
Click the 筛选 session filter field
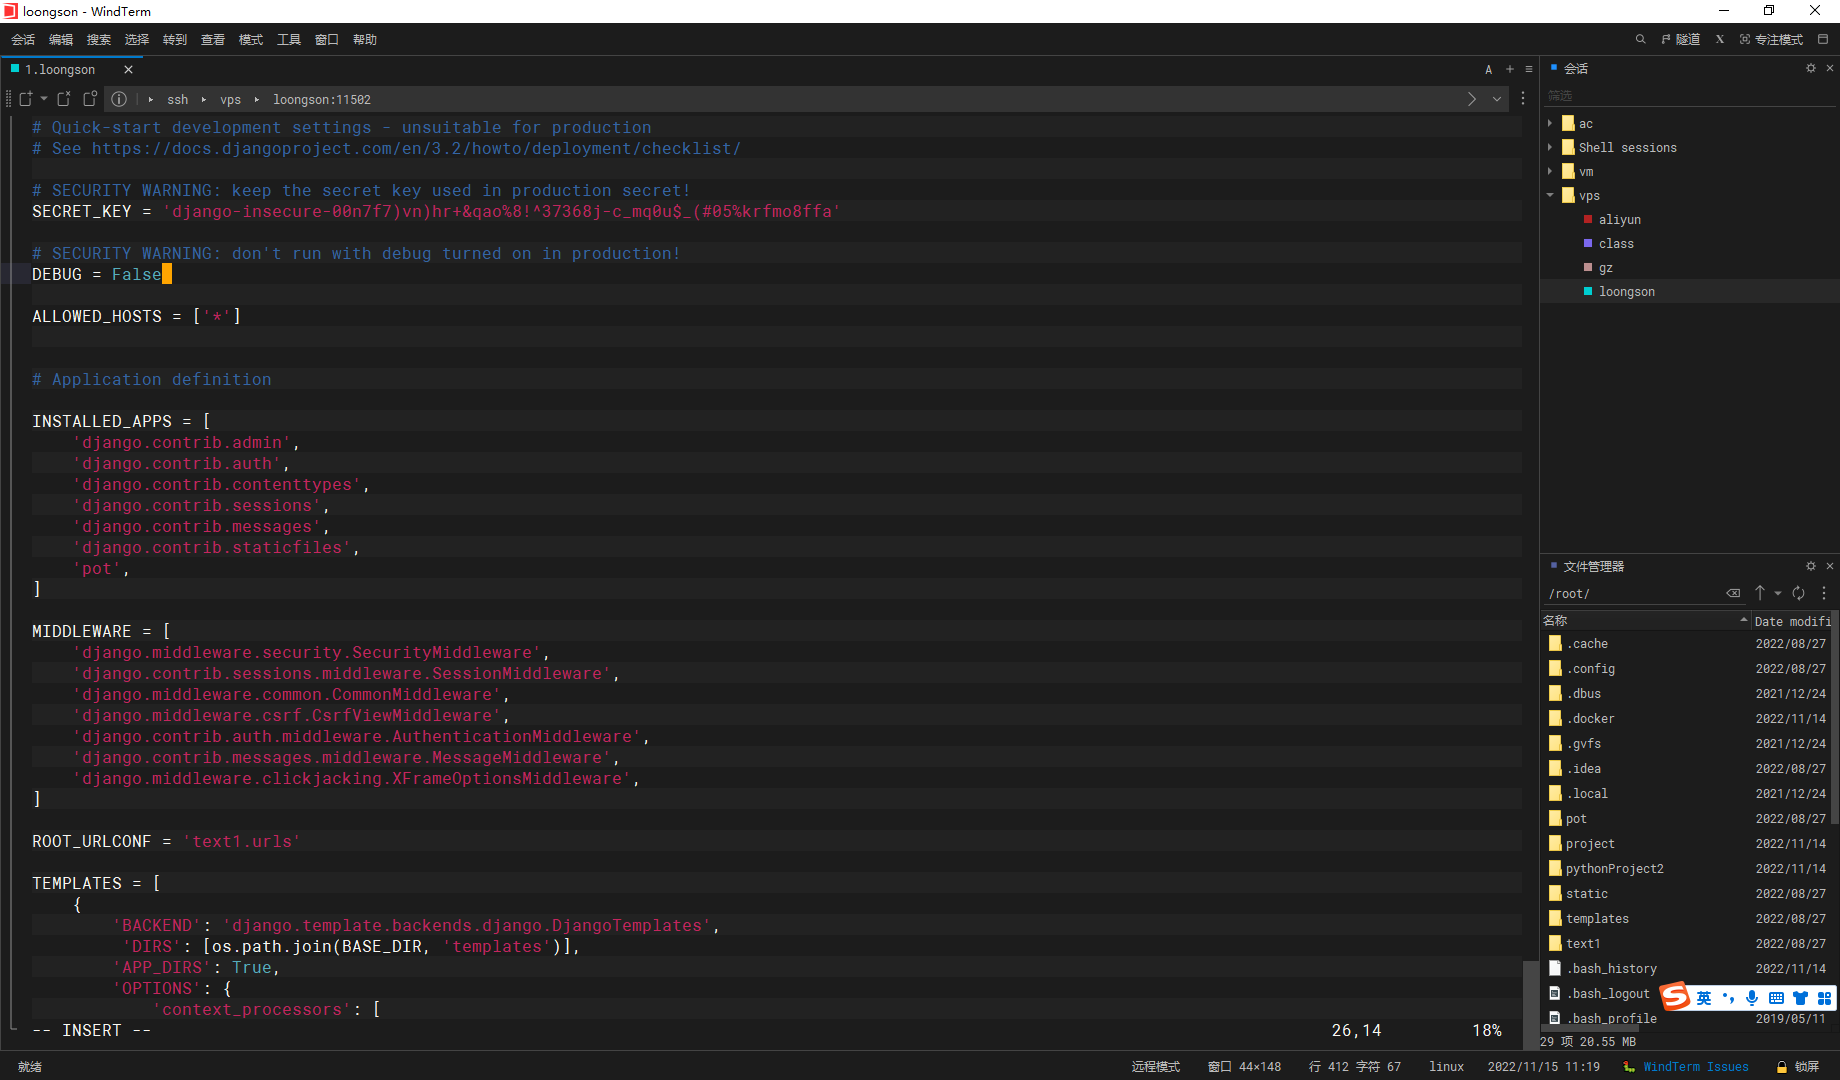coord(1688,96)
